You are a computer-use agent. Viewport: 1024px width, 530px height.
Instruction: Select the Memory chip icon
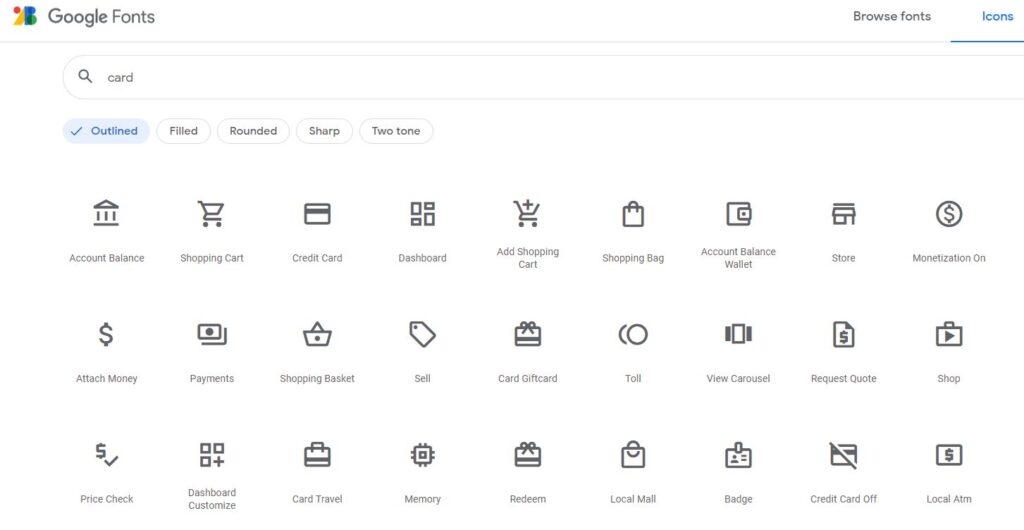pos(423,454)
